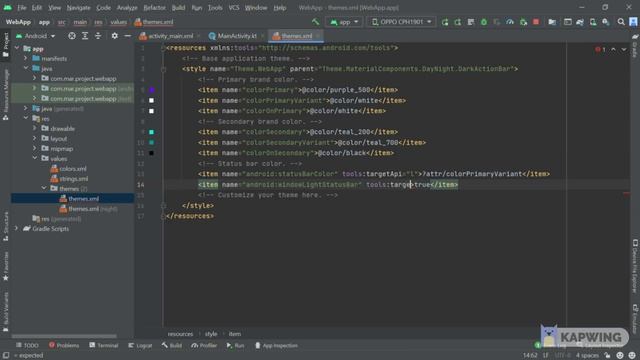Open the Terminal tool window
This screenshot has height=360, width=640.
tap(104, 345)
